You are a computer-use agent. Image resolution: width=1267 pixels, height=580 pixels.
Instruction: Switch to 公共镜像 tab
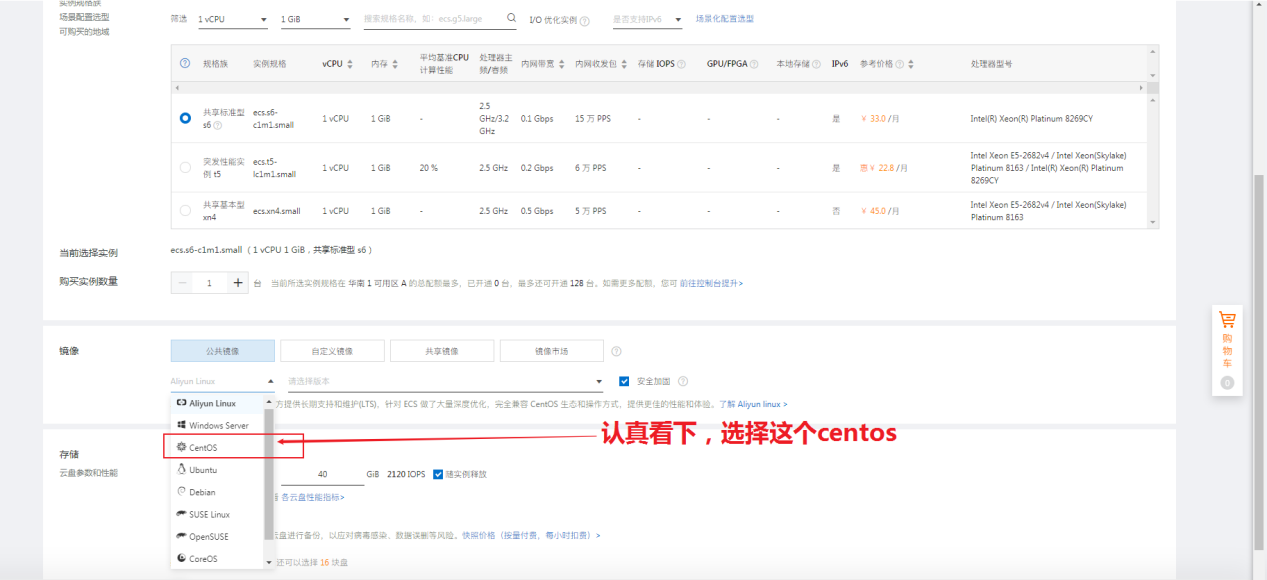click(223, 351)
